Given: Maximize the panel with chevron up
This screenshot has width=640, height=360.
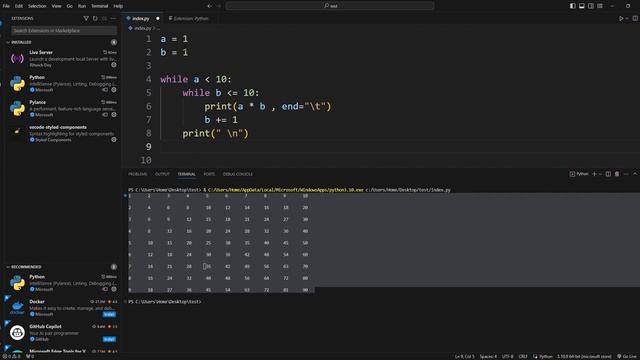Looking at the screenshot, I should click(635, 174).
